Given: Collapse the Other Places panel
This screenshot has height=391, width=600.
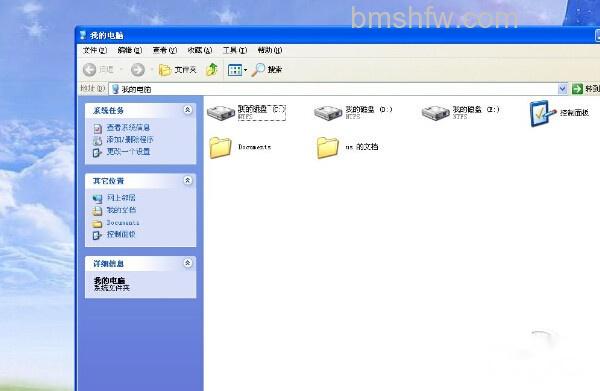Looking at the screenshot, I should (188, 180).
